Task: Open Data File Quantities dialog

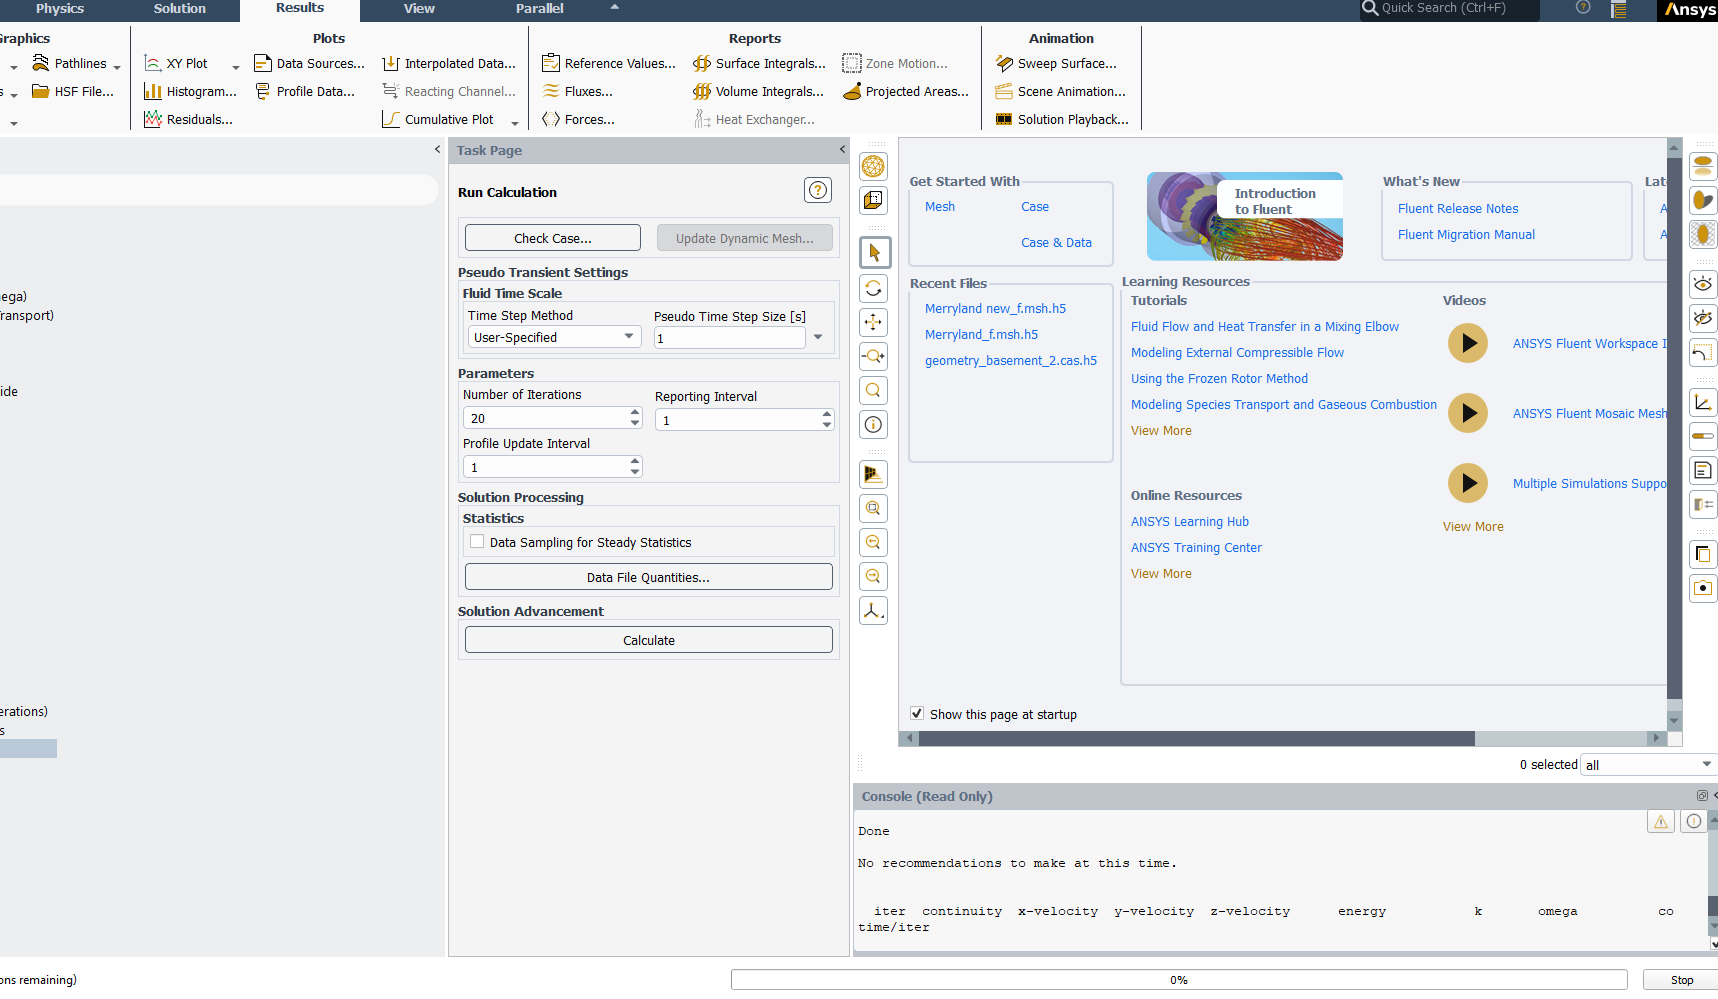Action: click(649, 577)
